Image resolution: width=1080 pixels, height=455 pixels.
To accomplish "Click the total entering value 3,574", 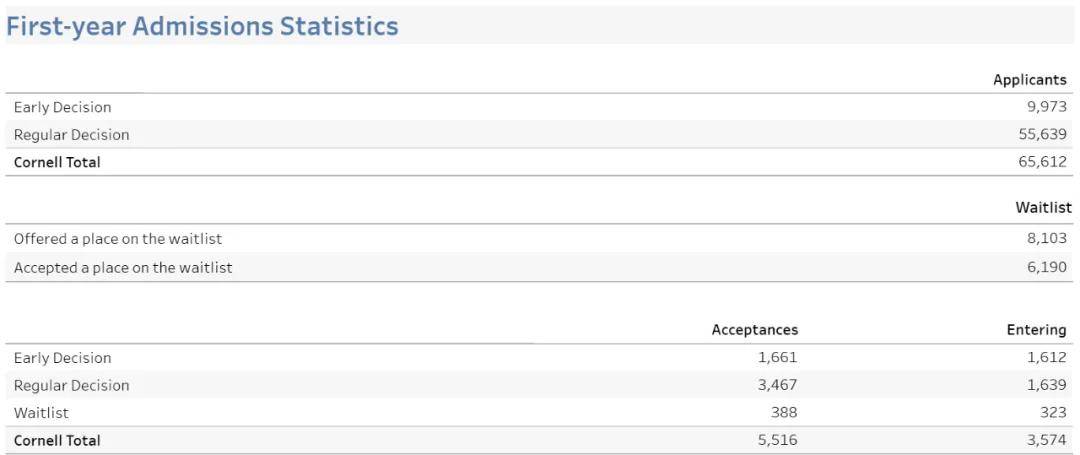I will pyautogui.click(x=1046, y=440).
